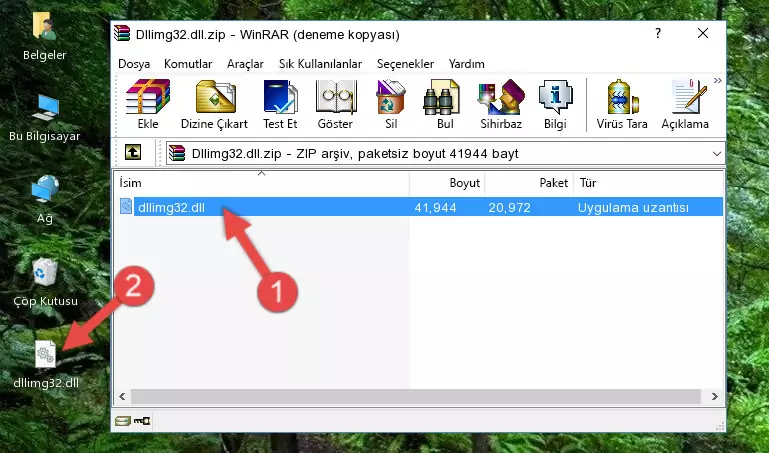Viewport: 769px width, 453px height.
Task: Launch the Sihirbaz wizard
Action: click(501, 104)
